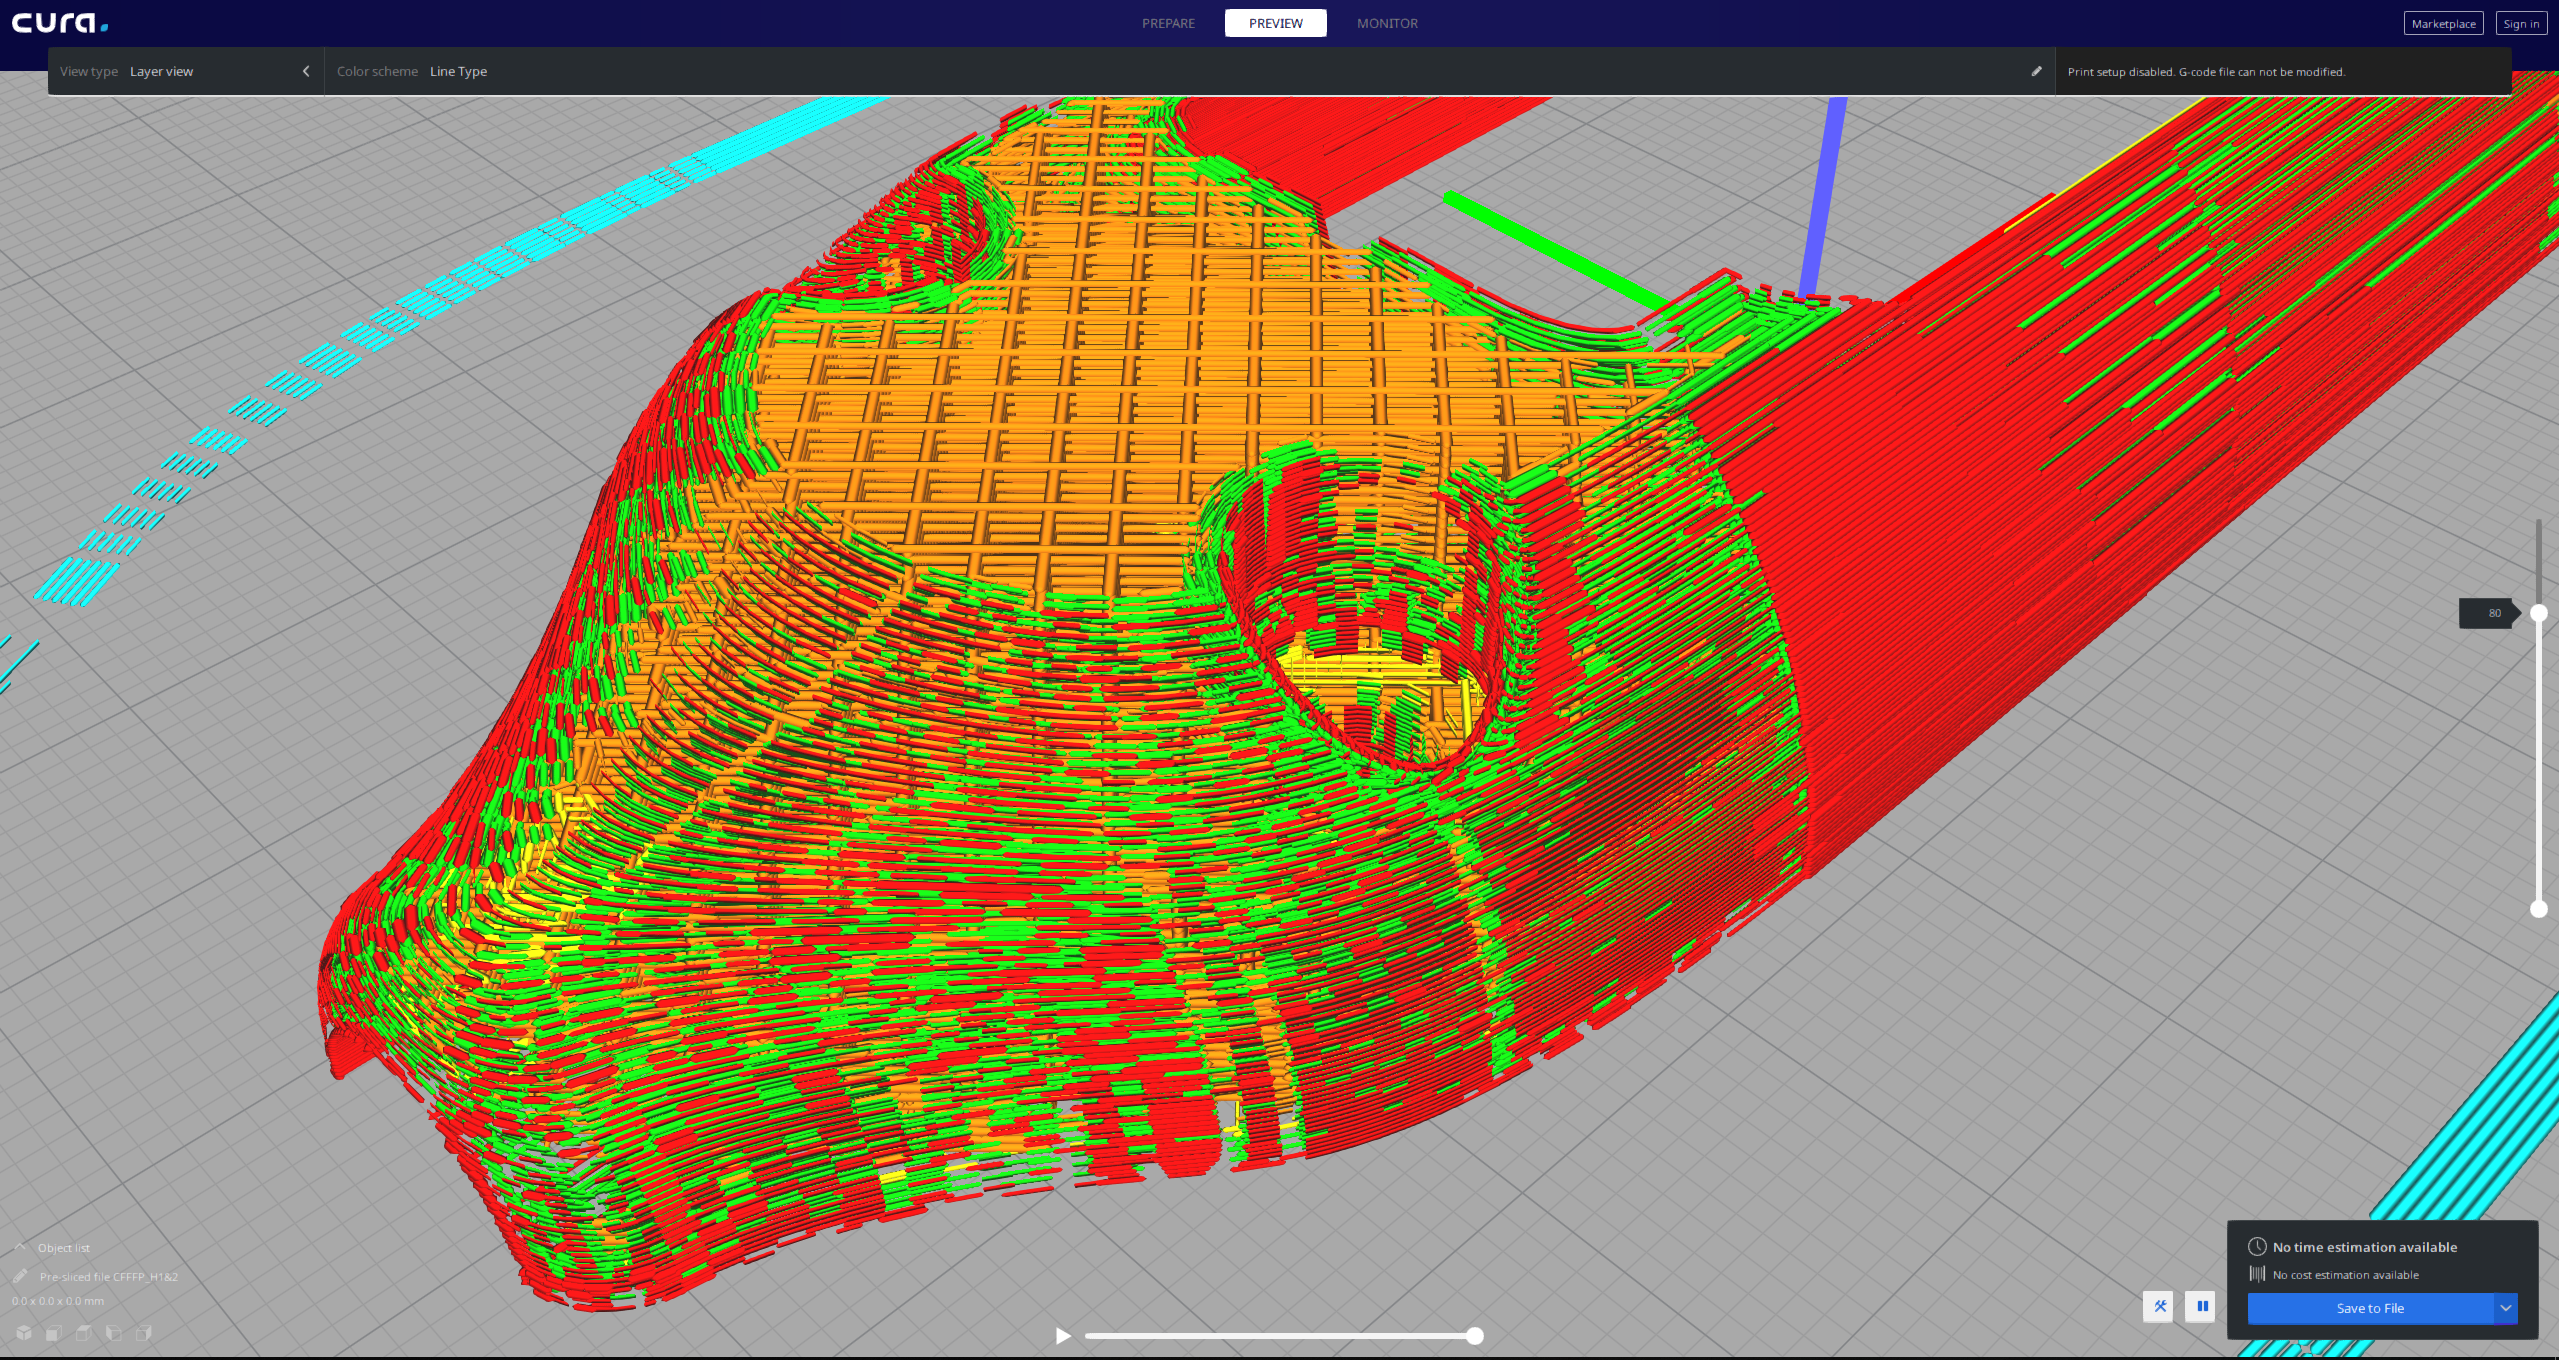Switch to top view cube icon
The height and width of the screenshot is (1360, 2559).
point(84,1332)
